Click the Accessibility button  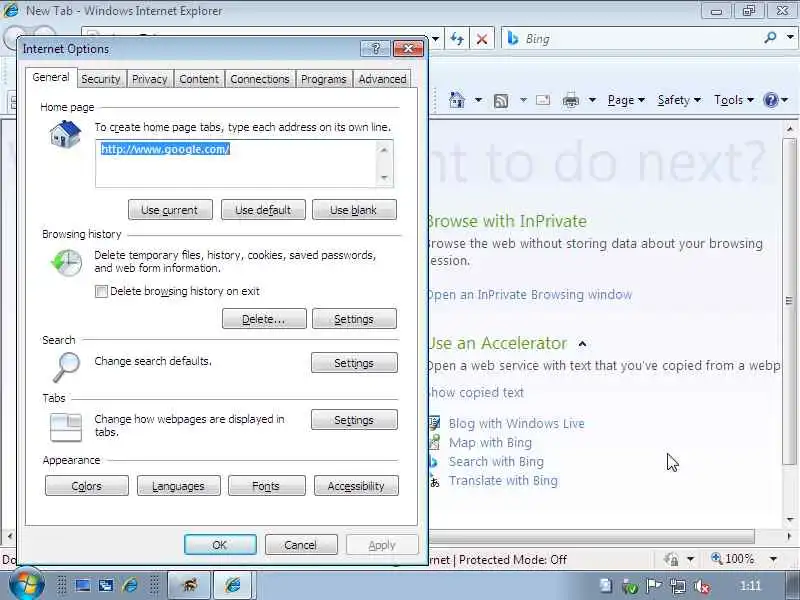click(x=356, y=486)
